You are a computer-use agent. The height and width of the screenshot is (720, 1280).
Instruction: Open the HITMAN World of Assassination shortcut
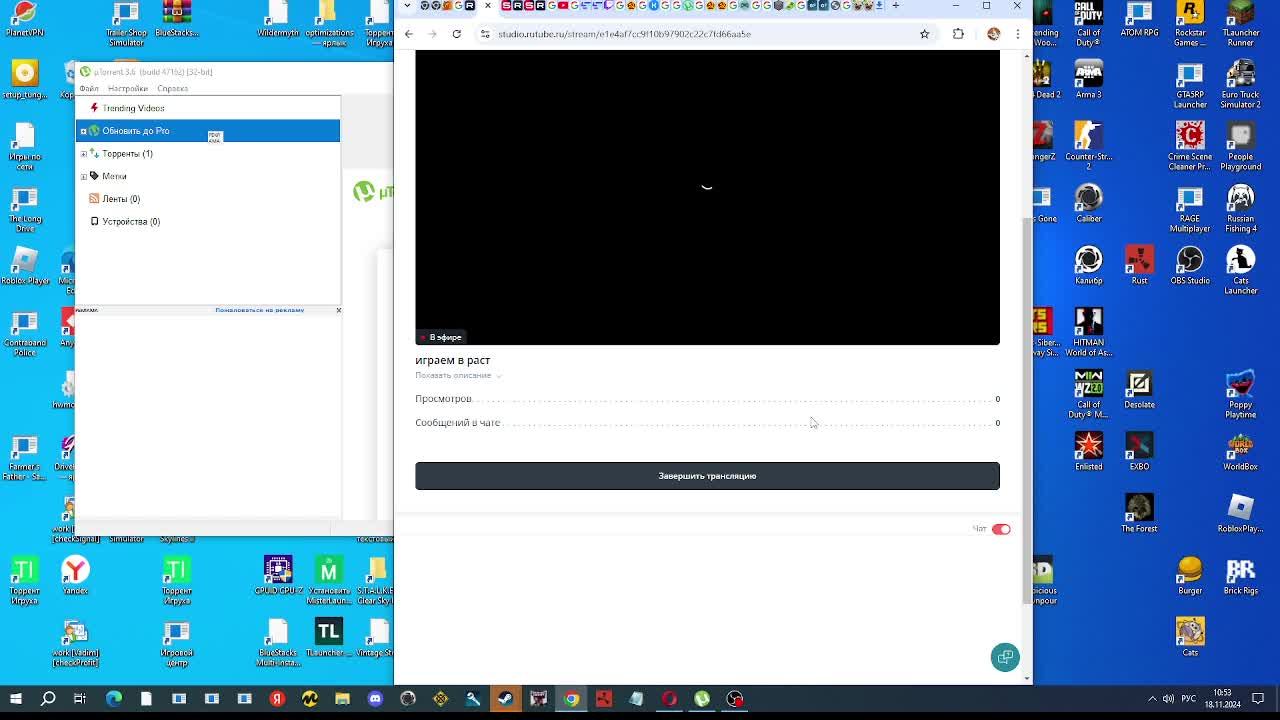coord(1089,331)
